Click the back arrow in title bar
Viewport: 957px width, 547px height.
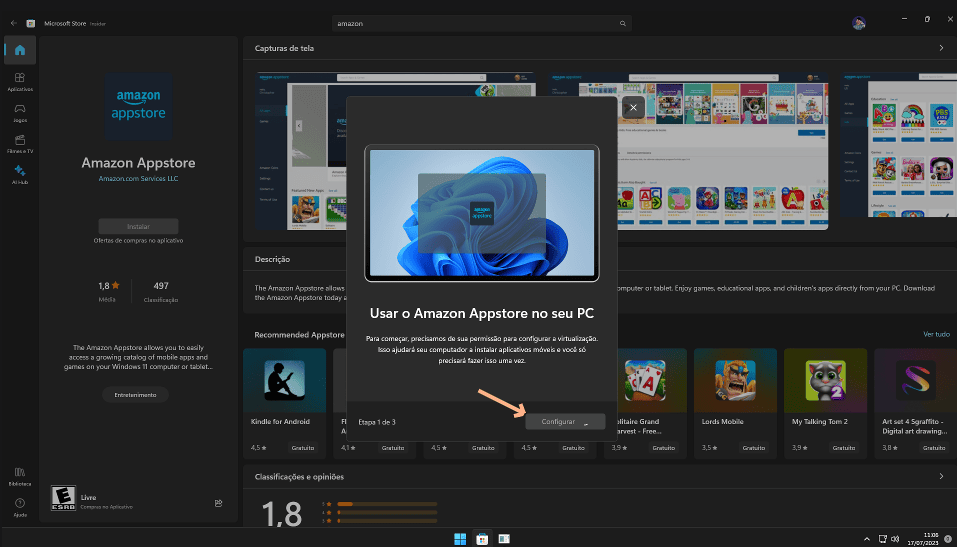tap(13, 23)
